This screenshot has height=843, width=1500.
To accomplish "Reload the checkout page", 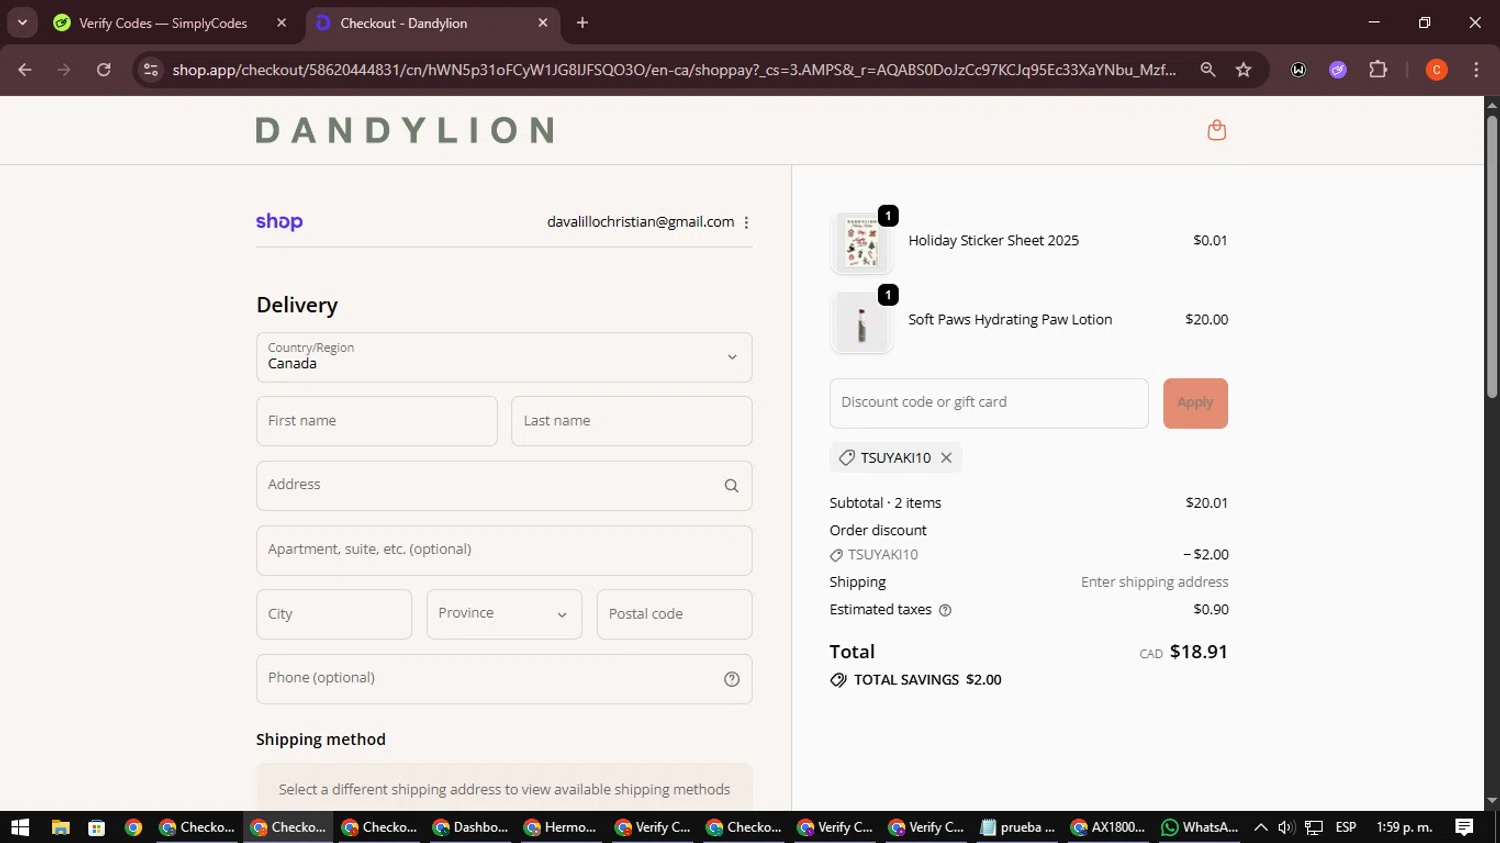I will (x=104, y=70).
